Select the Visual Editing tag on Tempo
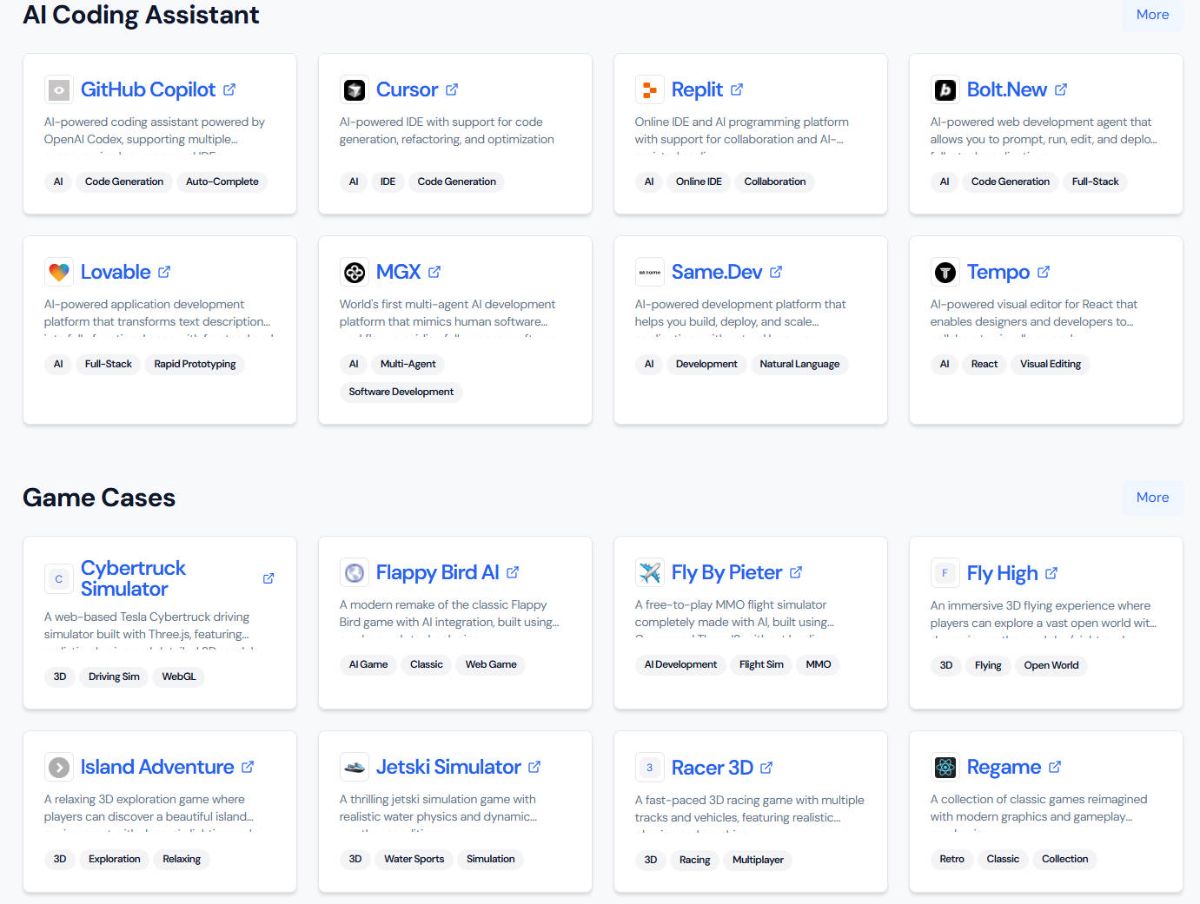This screenshot has width=1200, height=904. pyautogui.click(x=1050, y=364)
